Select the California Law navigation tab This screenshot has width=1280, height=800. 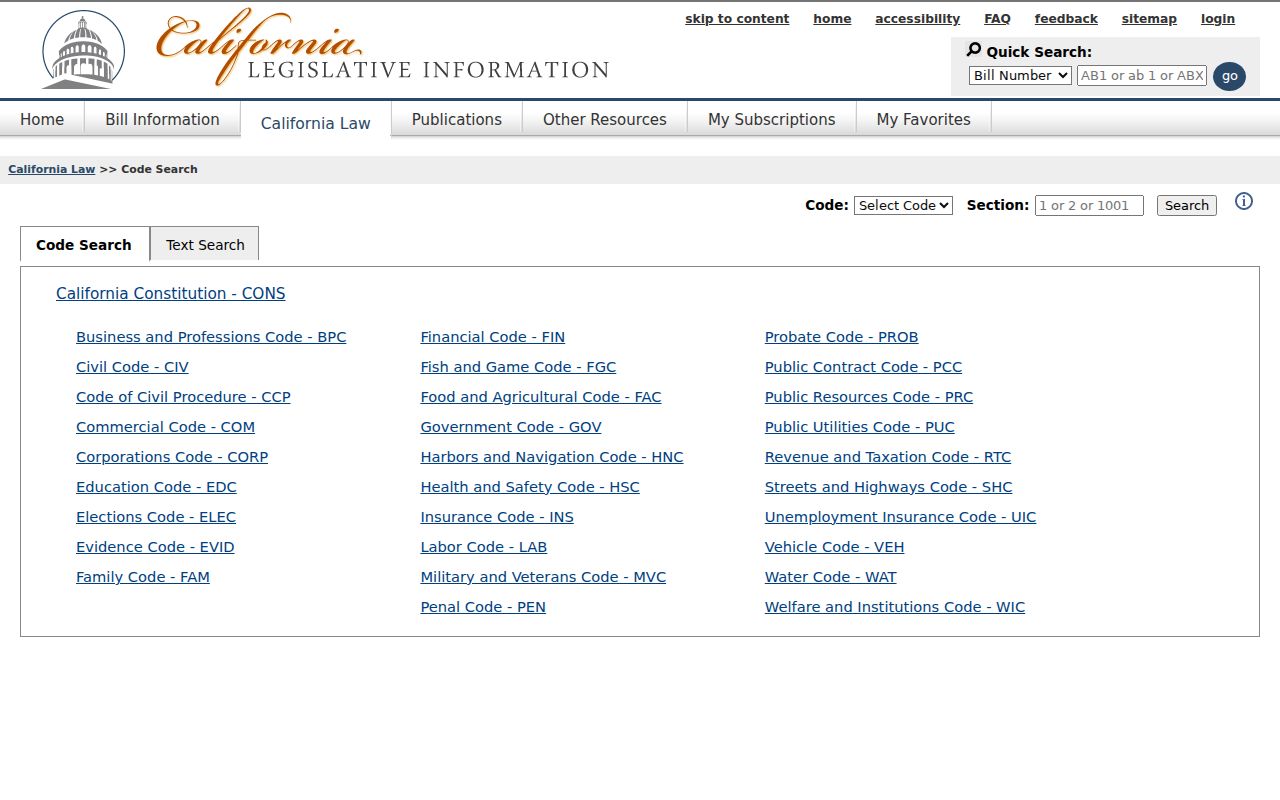pyautogui.click(x=316, y=122)
